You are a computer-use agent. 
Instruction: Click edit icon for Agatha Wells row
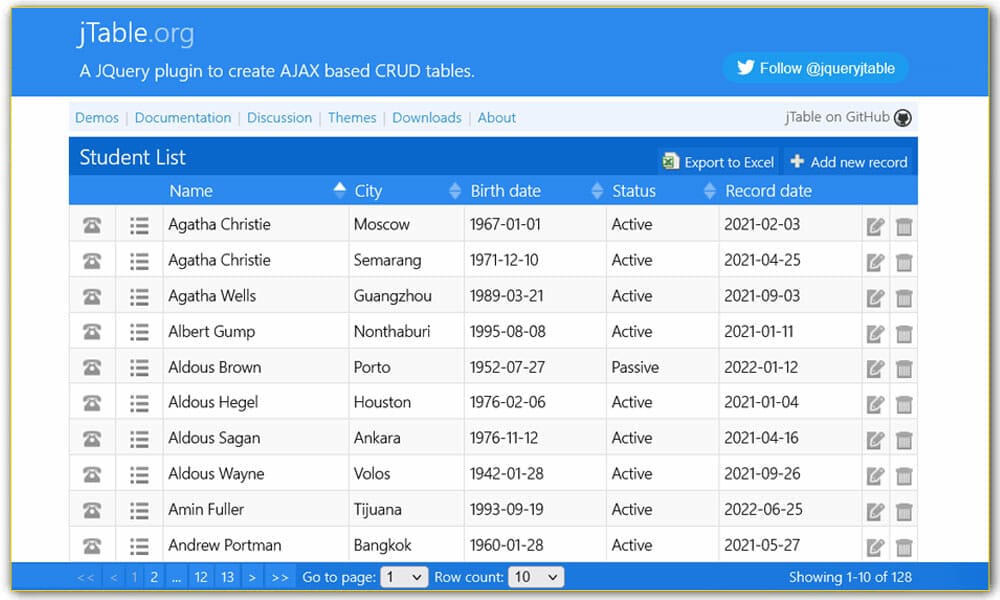(x=875, y=297)
